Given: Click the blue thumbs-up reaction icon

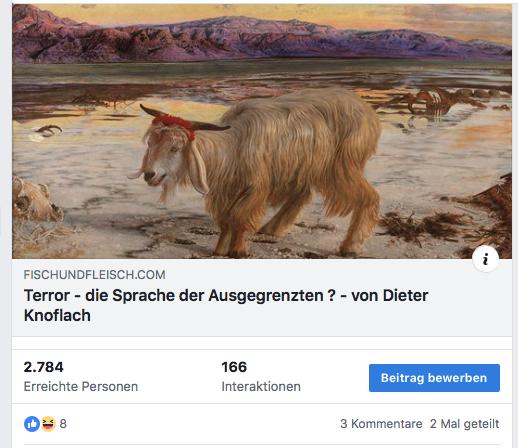Looking at the screenshot, I should tap(32, 424).
